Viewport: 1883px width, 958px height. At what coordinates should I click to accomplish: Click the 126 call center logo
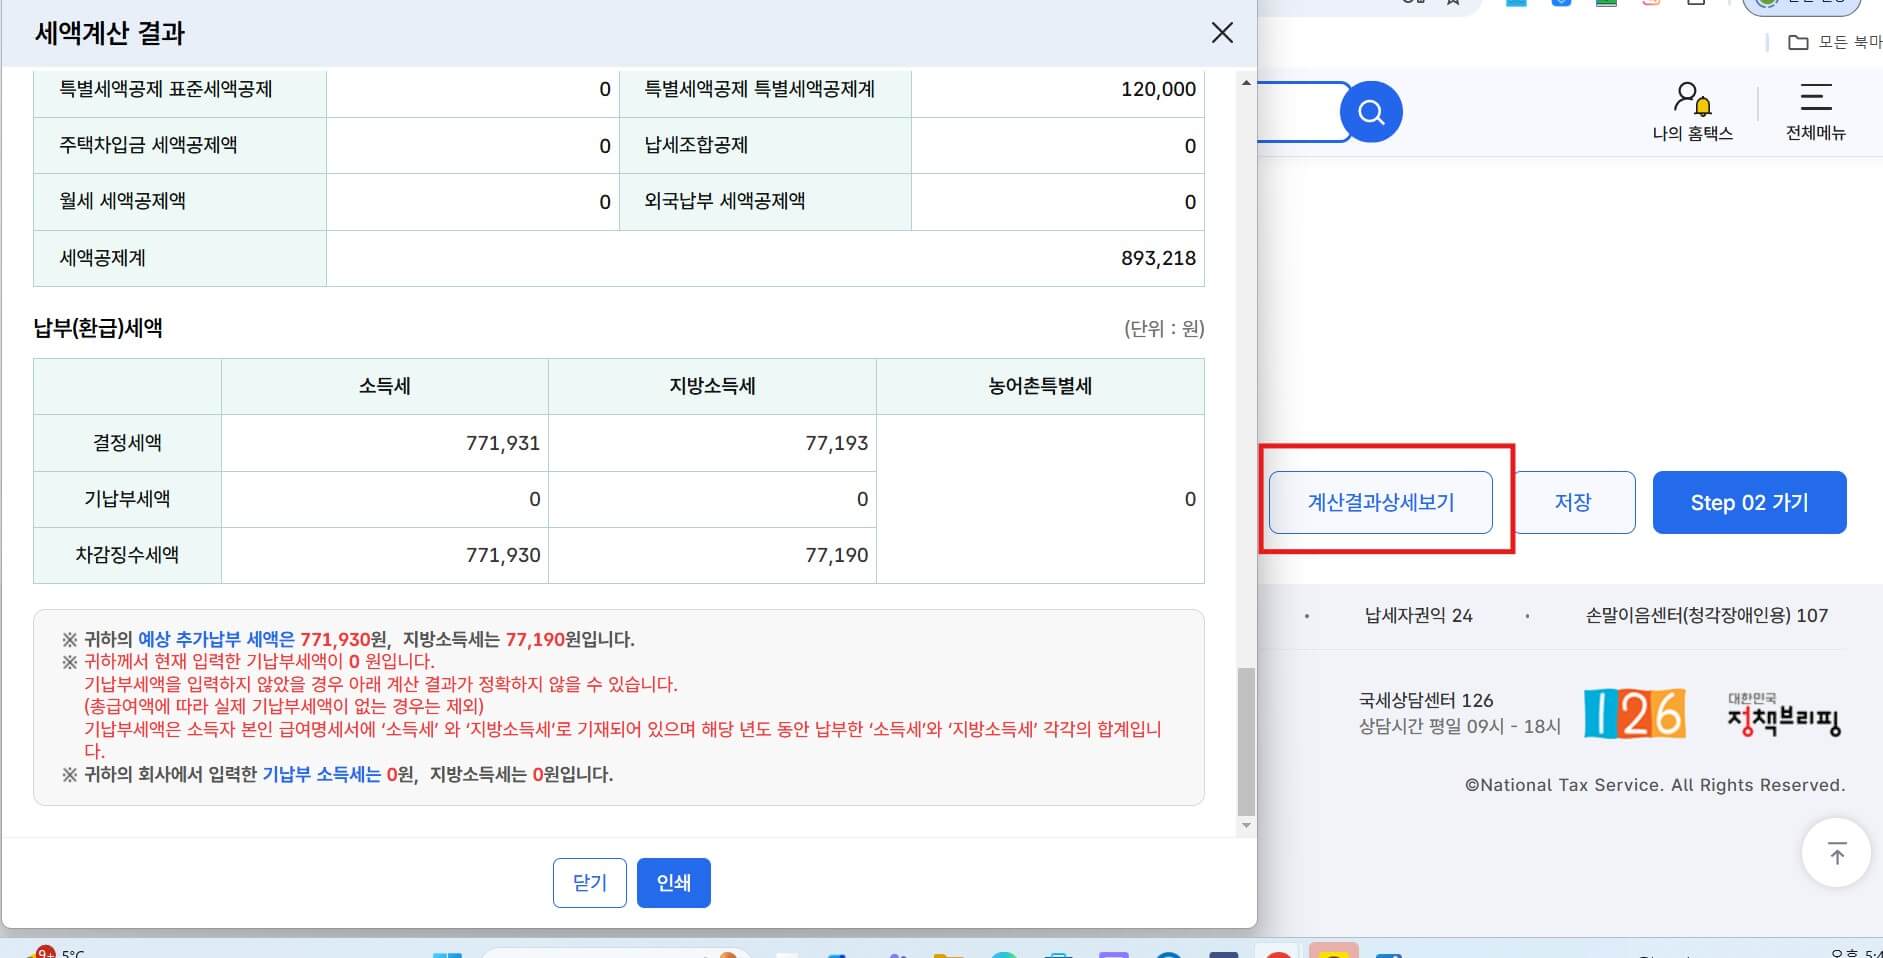(x=1634, y=713)
